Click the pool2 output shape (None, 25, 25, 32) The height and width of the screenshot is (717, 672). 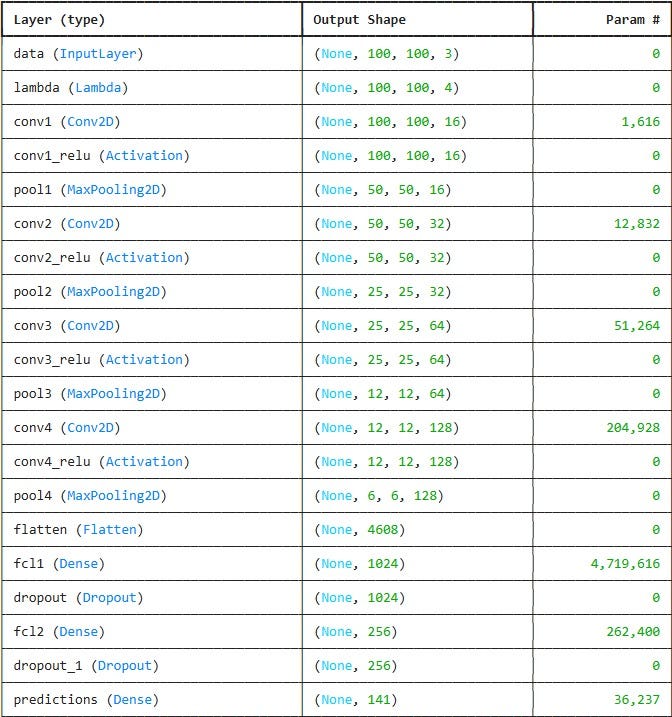(x=383, y=292)
